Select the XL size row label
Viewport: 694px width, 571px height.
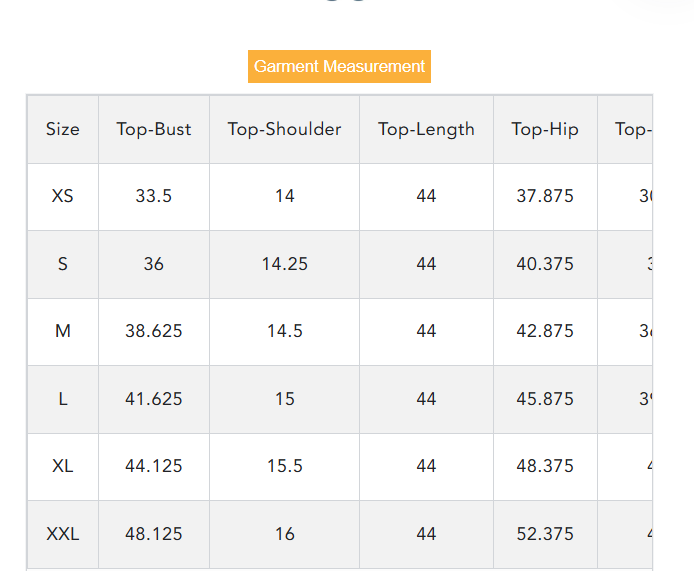pyautogui.click(x=62, y=466)
